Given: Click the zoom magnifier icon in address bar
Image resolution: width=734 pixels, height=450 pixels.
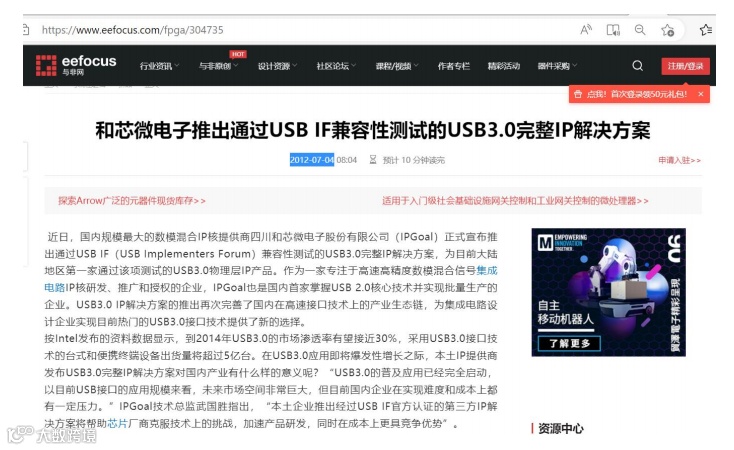Looking at the screenshot, I should [x=640, y=30].
